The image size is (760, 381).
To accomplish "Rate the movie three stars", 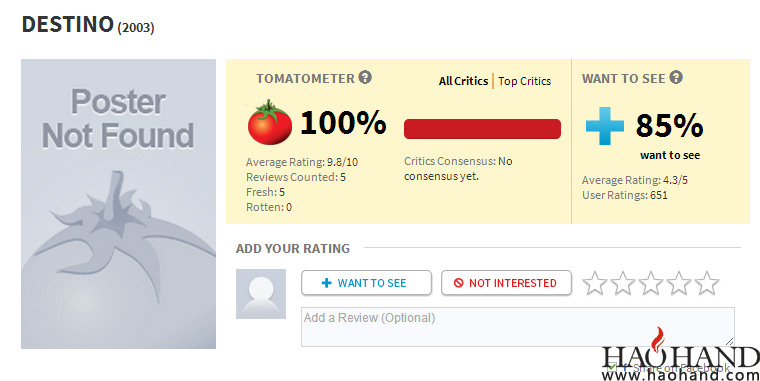I will point(650,283).
